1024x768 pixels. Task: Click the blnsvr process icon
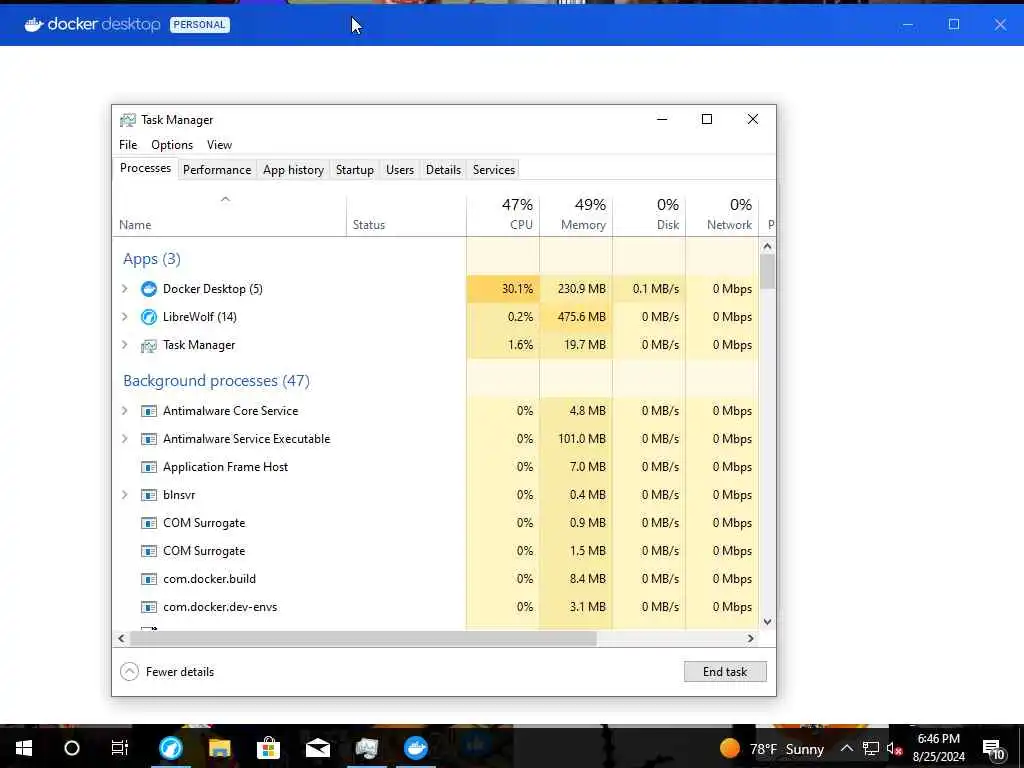click(x=149, y=495)
